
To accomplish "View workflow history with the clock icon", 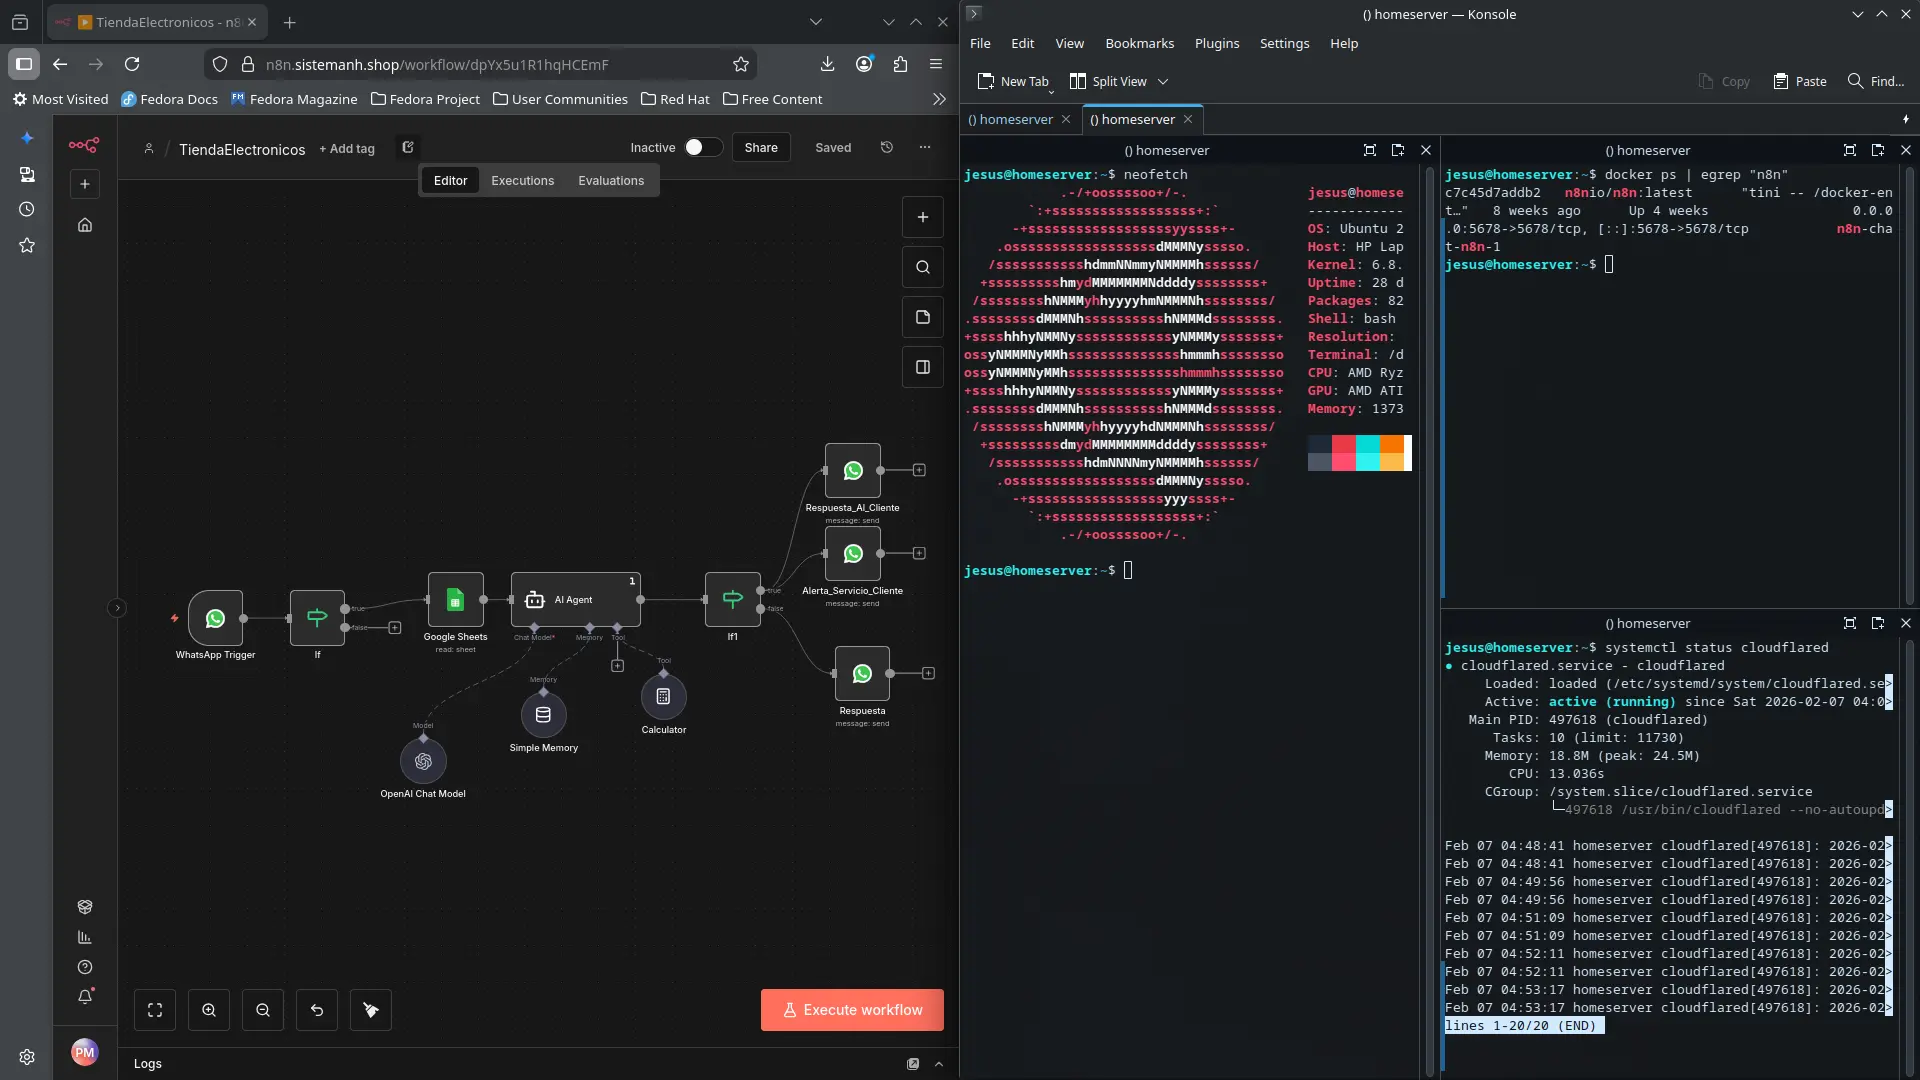I will [x=887, y=147].
